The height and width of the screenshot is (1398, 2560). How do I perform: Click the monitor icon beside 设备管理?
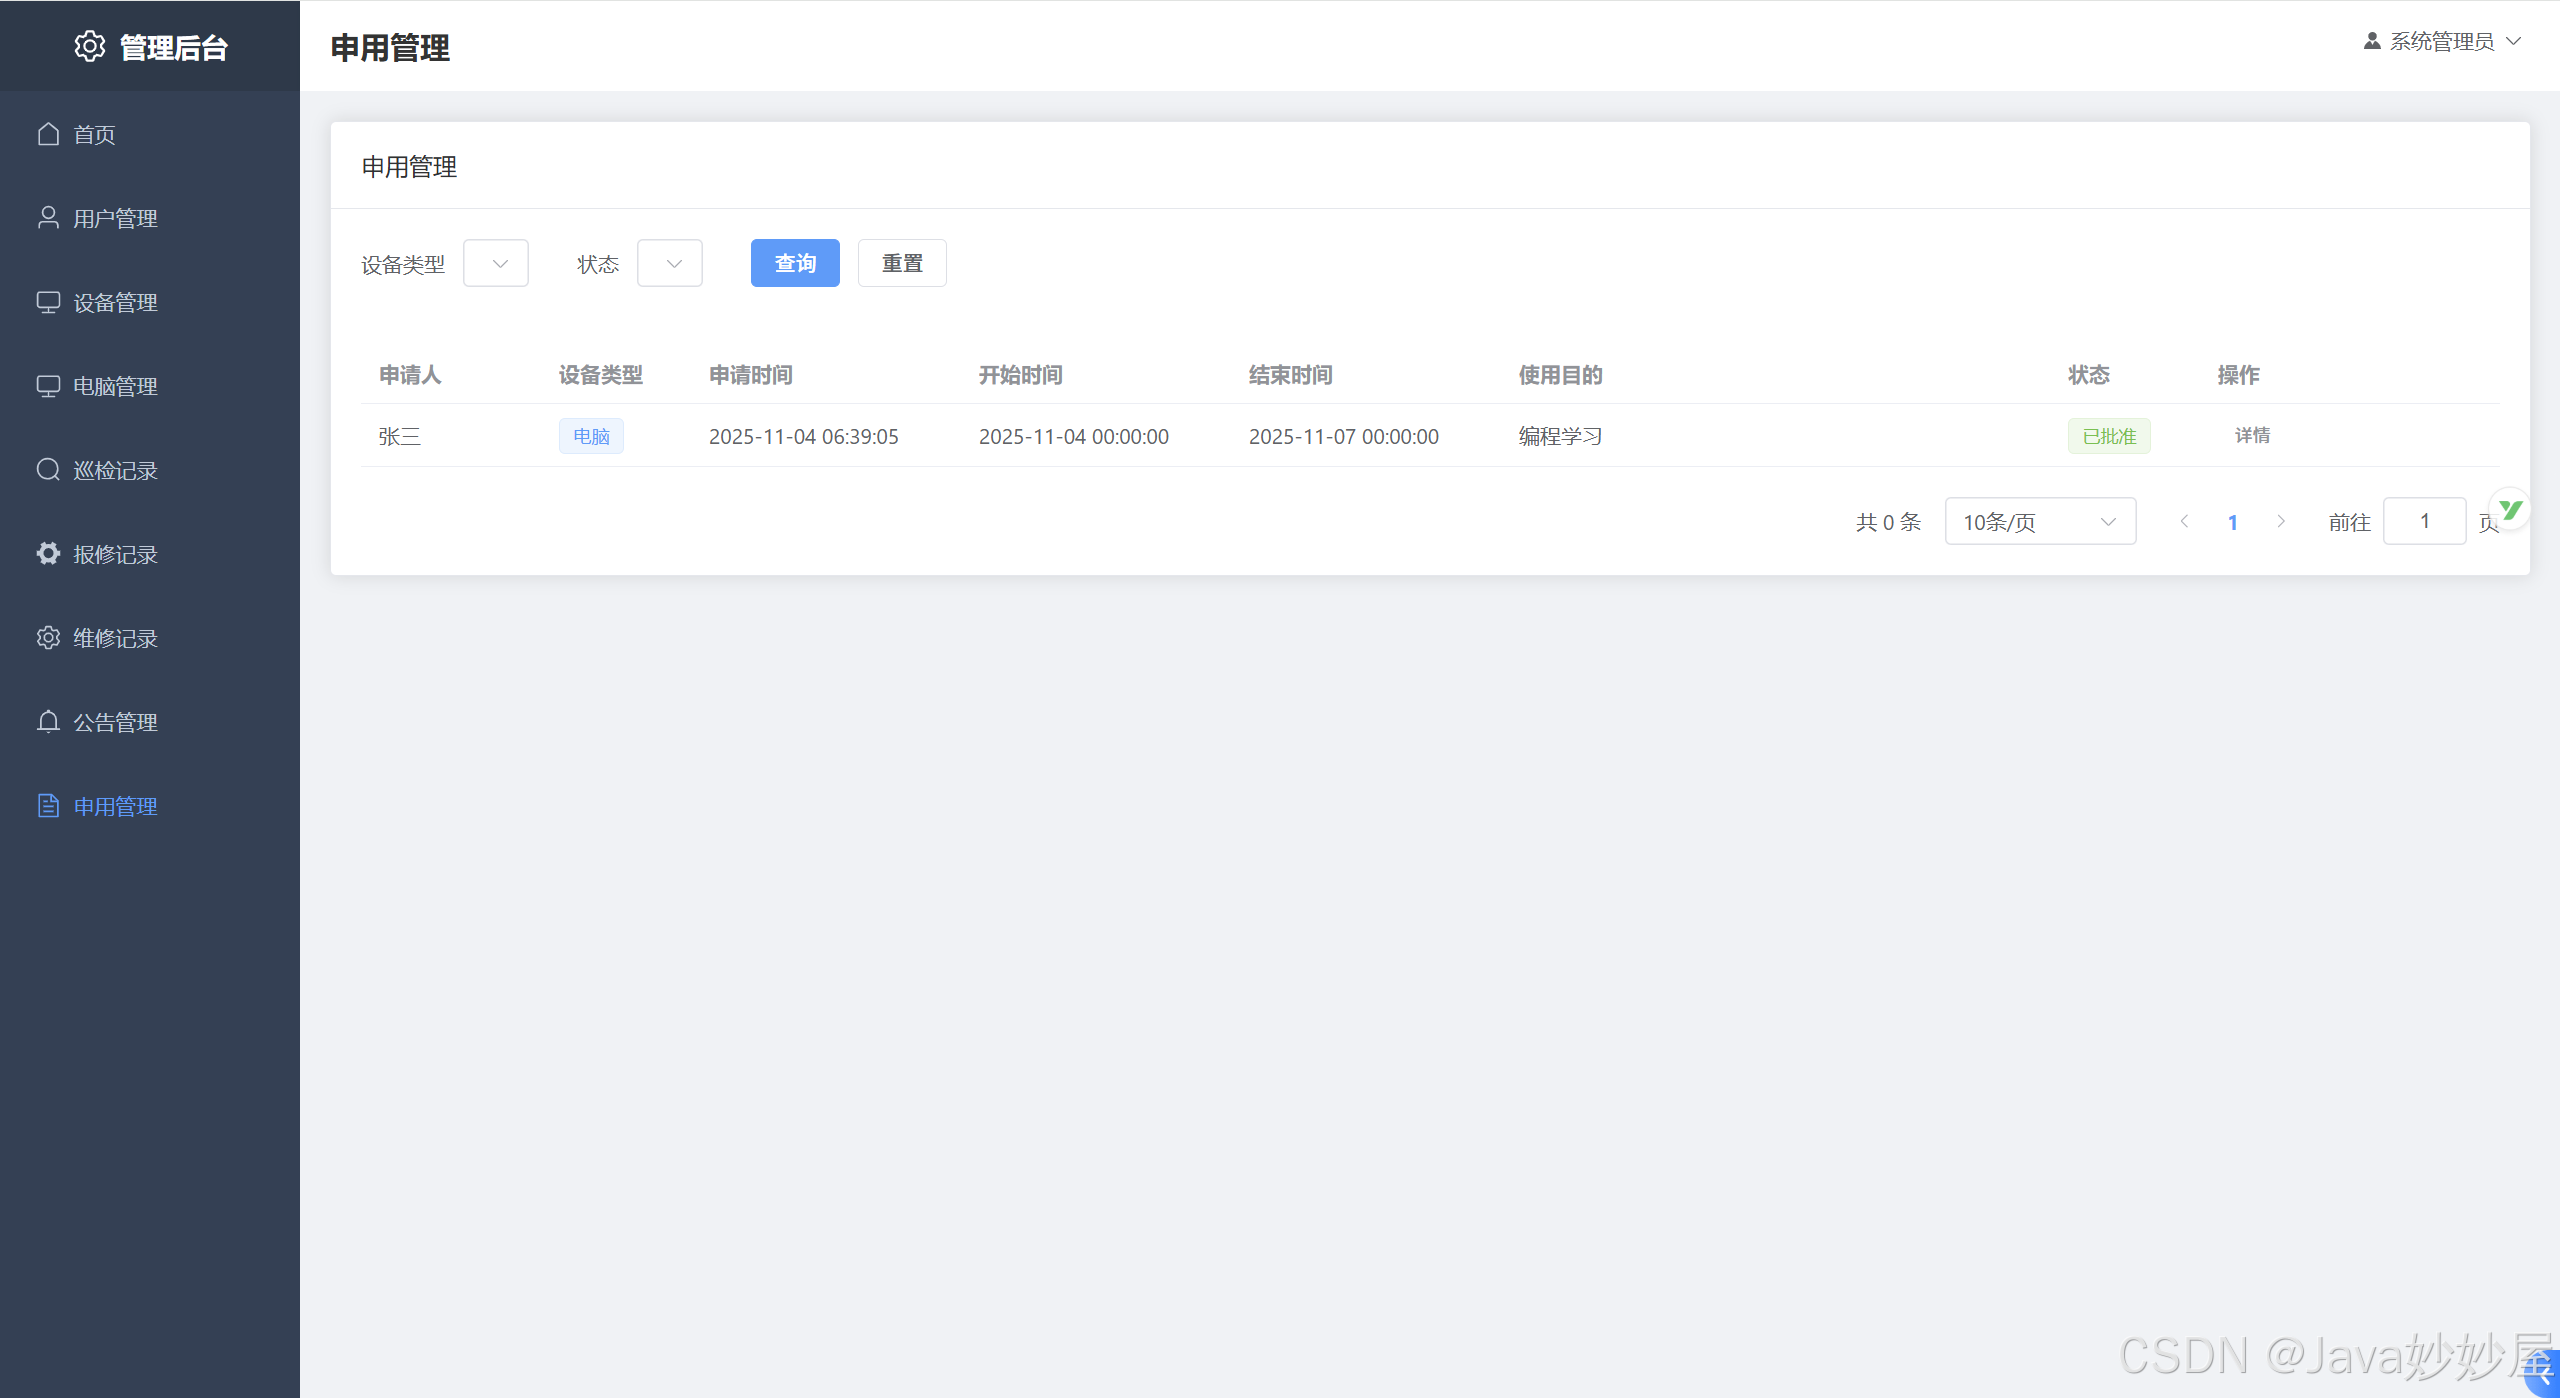click(x=48, y=302)
